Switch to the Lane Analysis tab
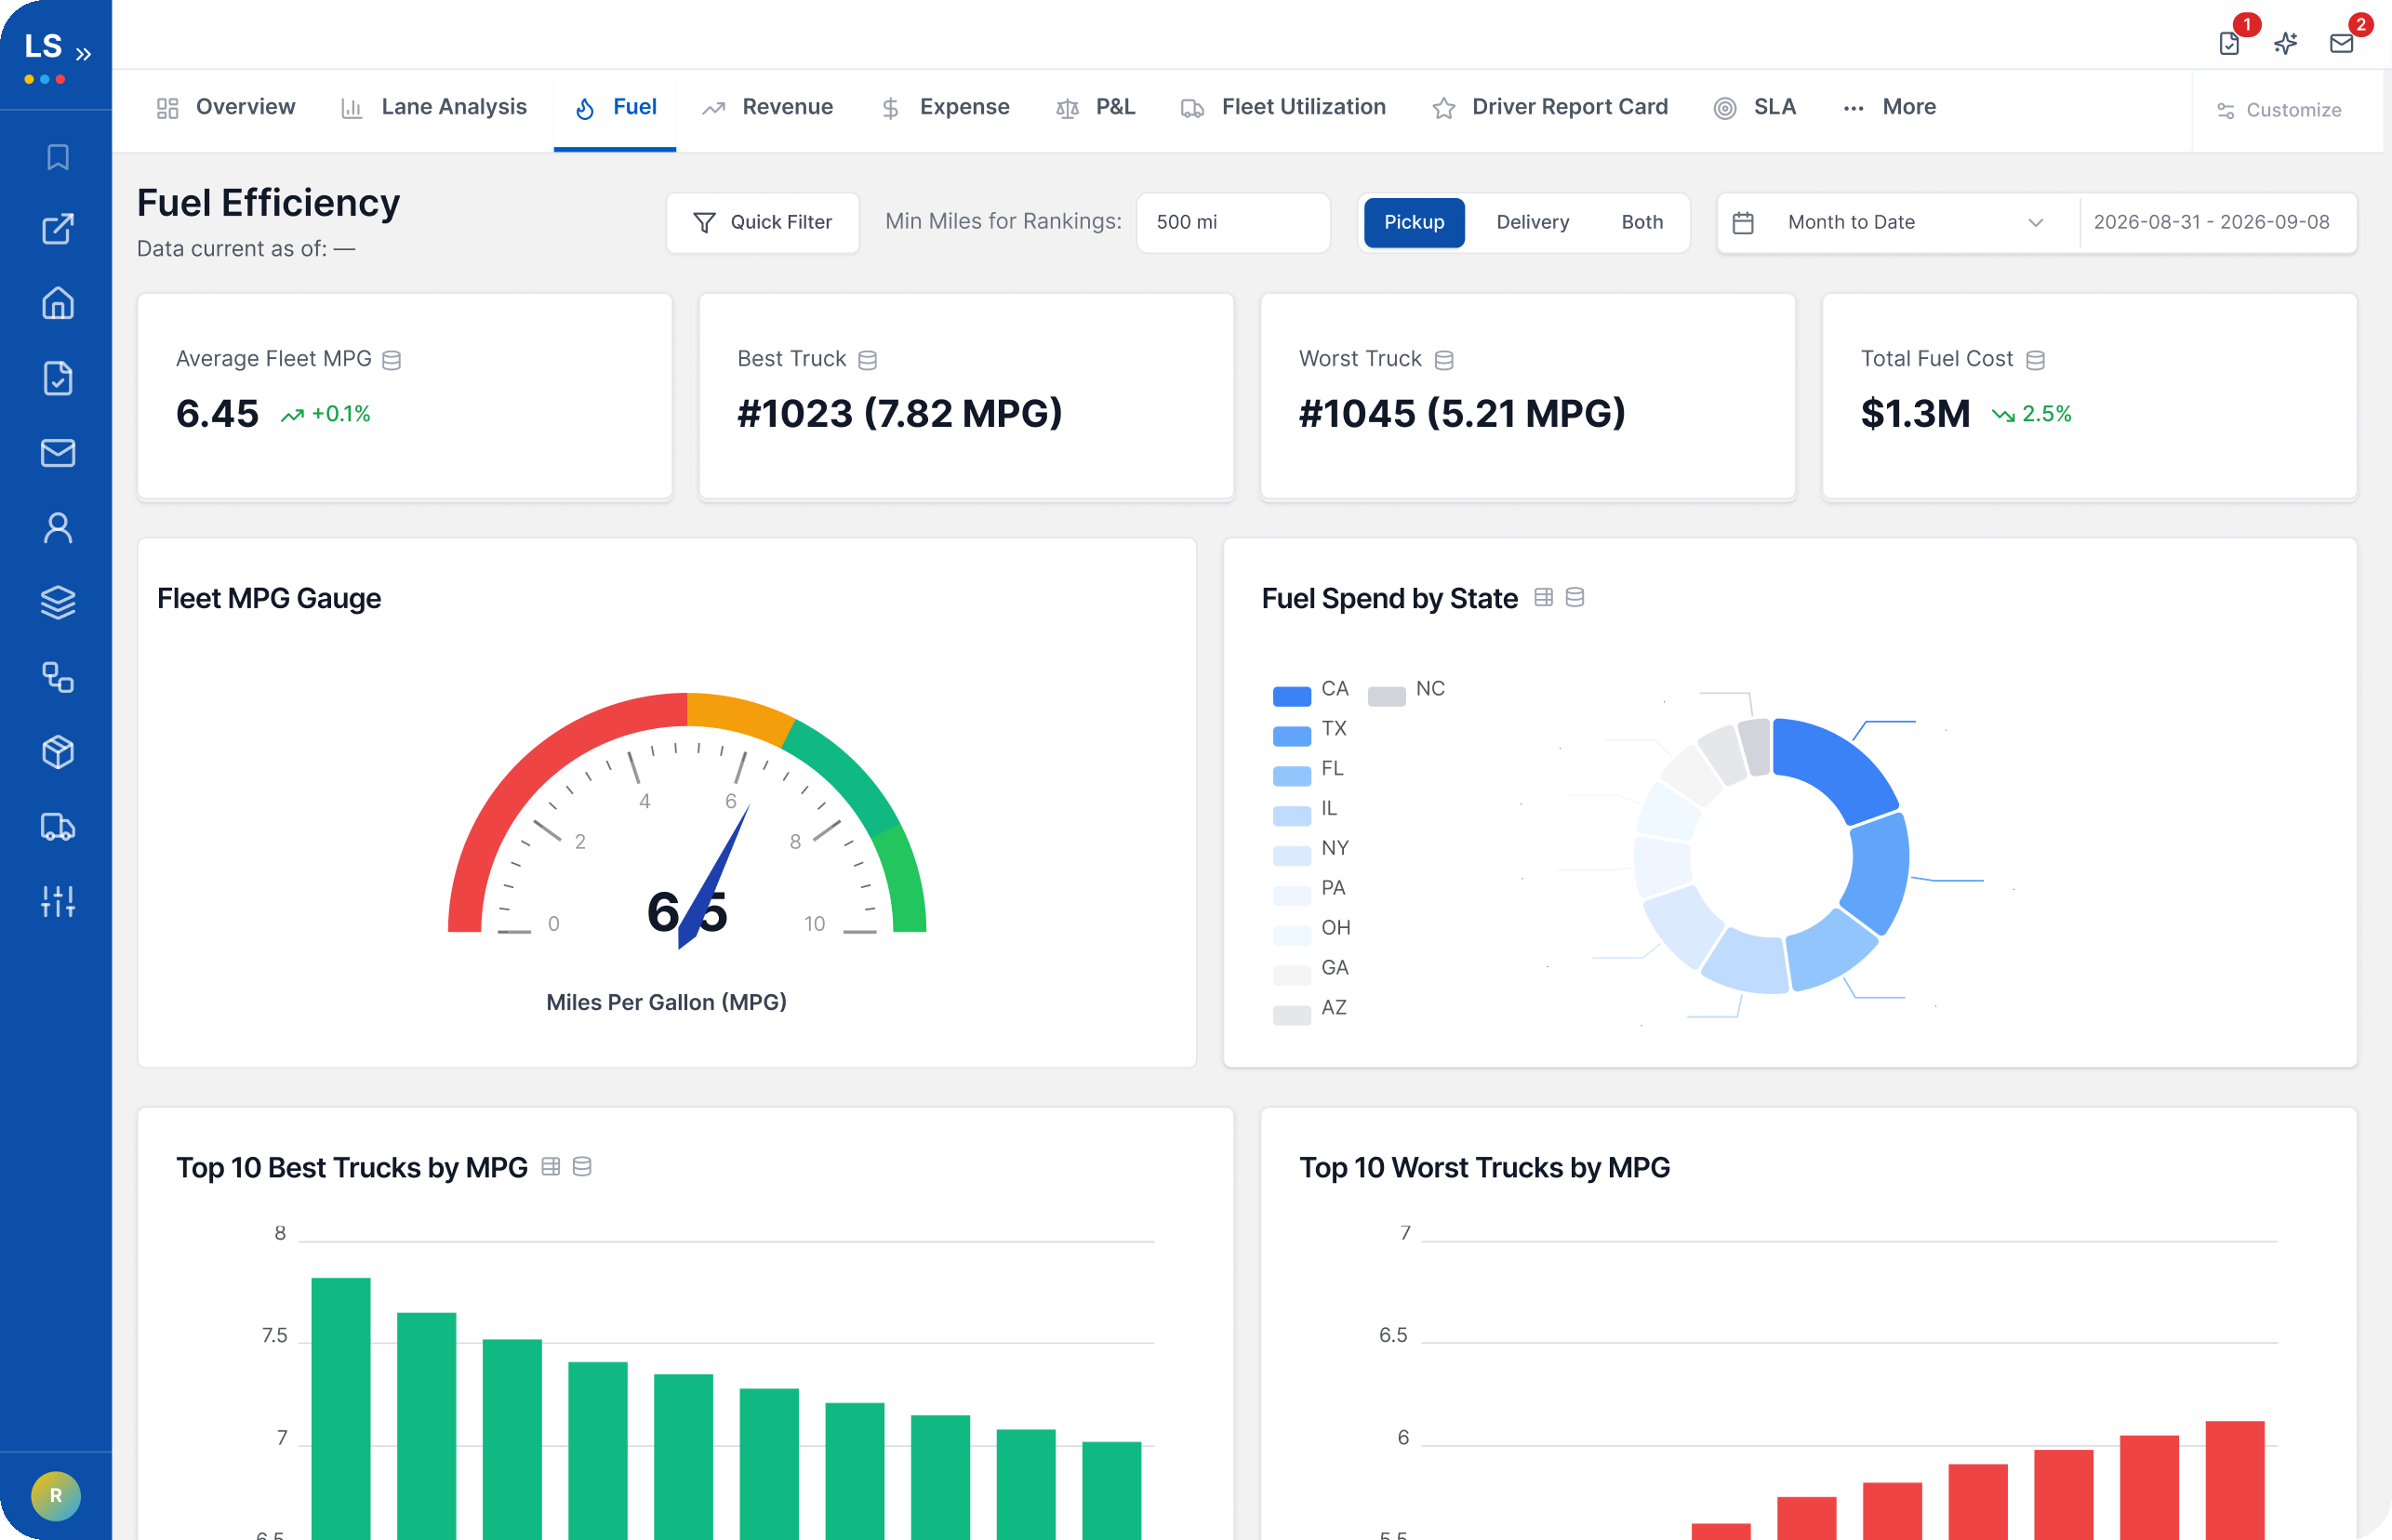This screenshot has height=1540, width=2392. coord(434,107)
